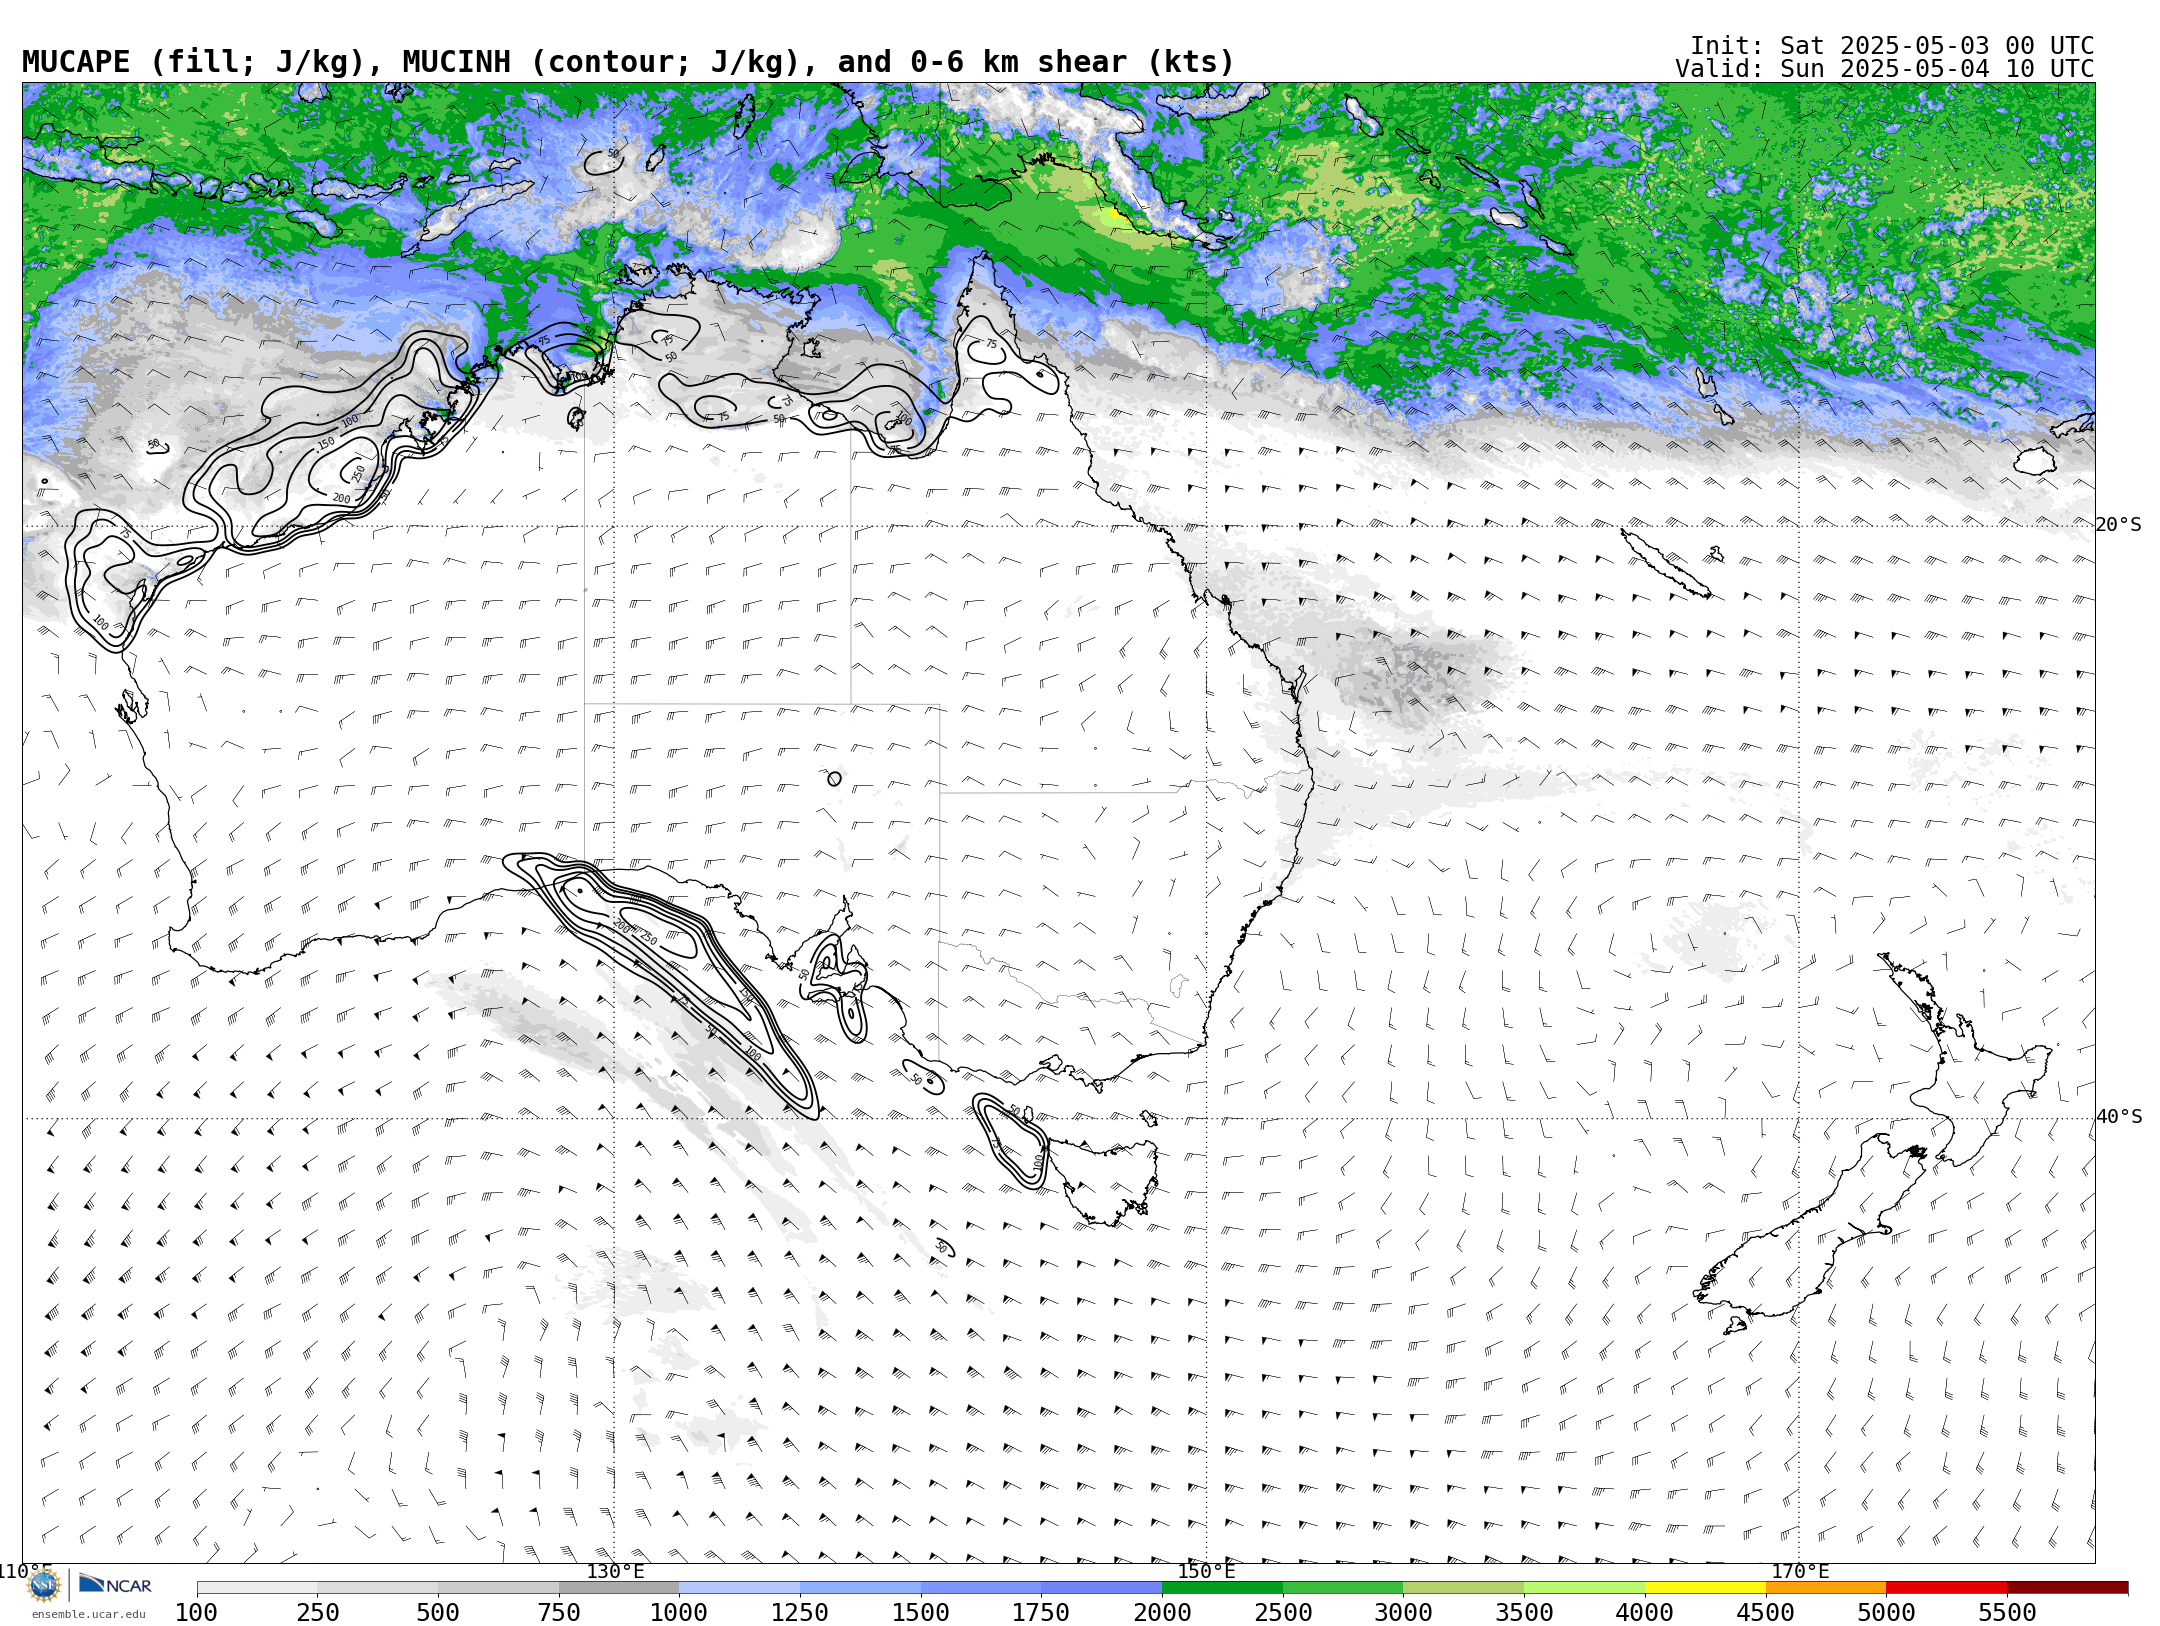Open the ensemble.ucar.edu link text

88,1614
